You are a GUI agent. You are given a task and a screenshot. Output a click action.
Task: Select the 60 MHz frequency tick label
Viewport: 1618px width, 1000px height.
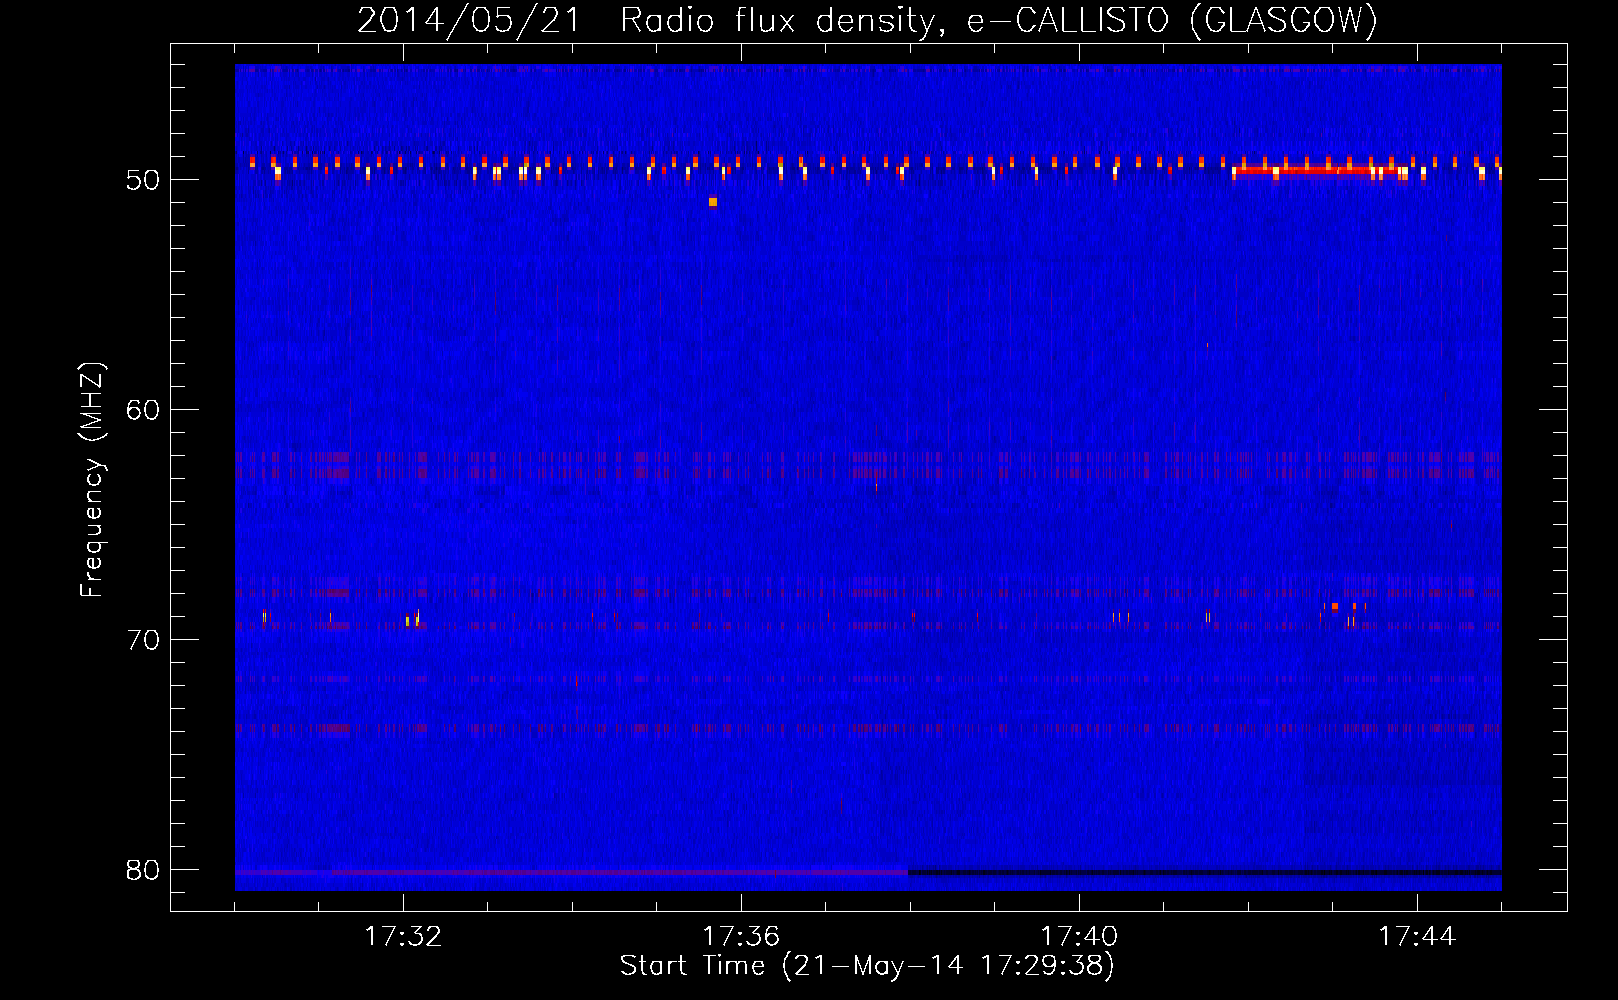point(143,410)
